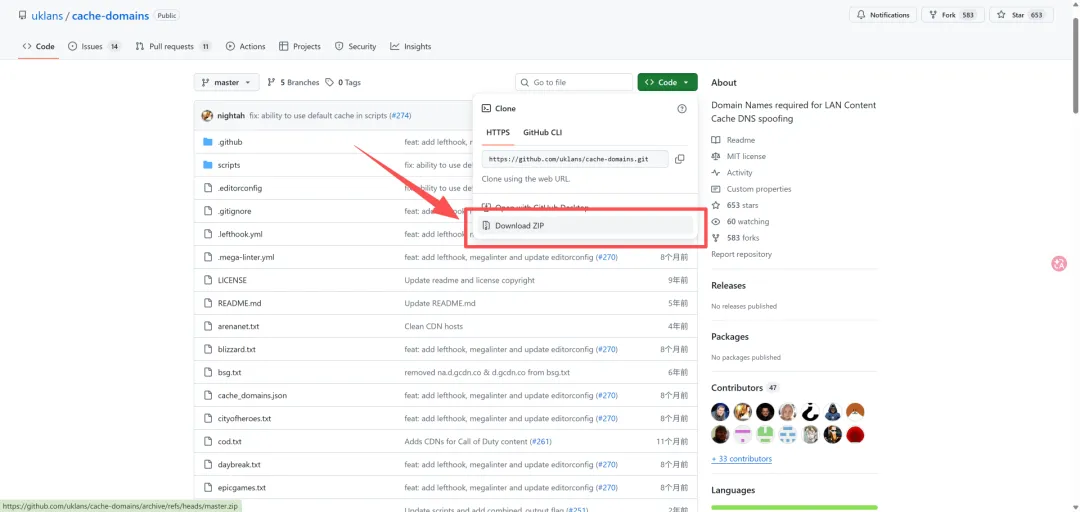Open daybreak.txt file
The width and height of the screenshot is (1080, 512).
click(x=239, y=464)
